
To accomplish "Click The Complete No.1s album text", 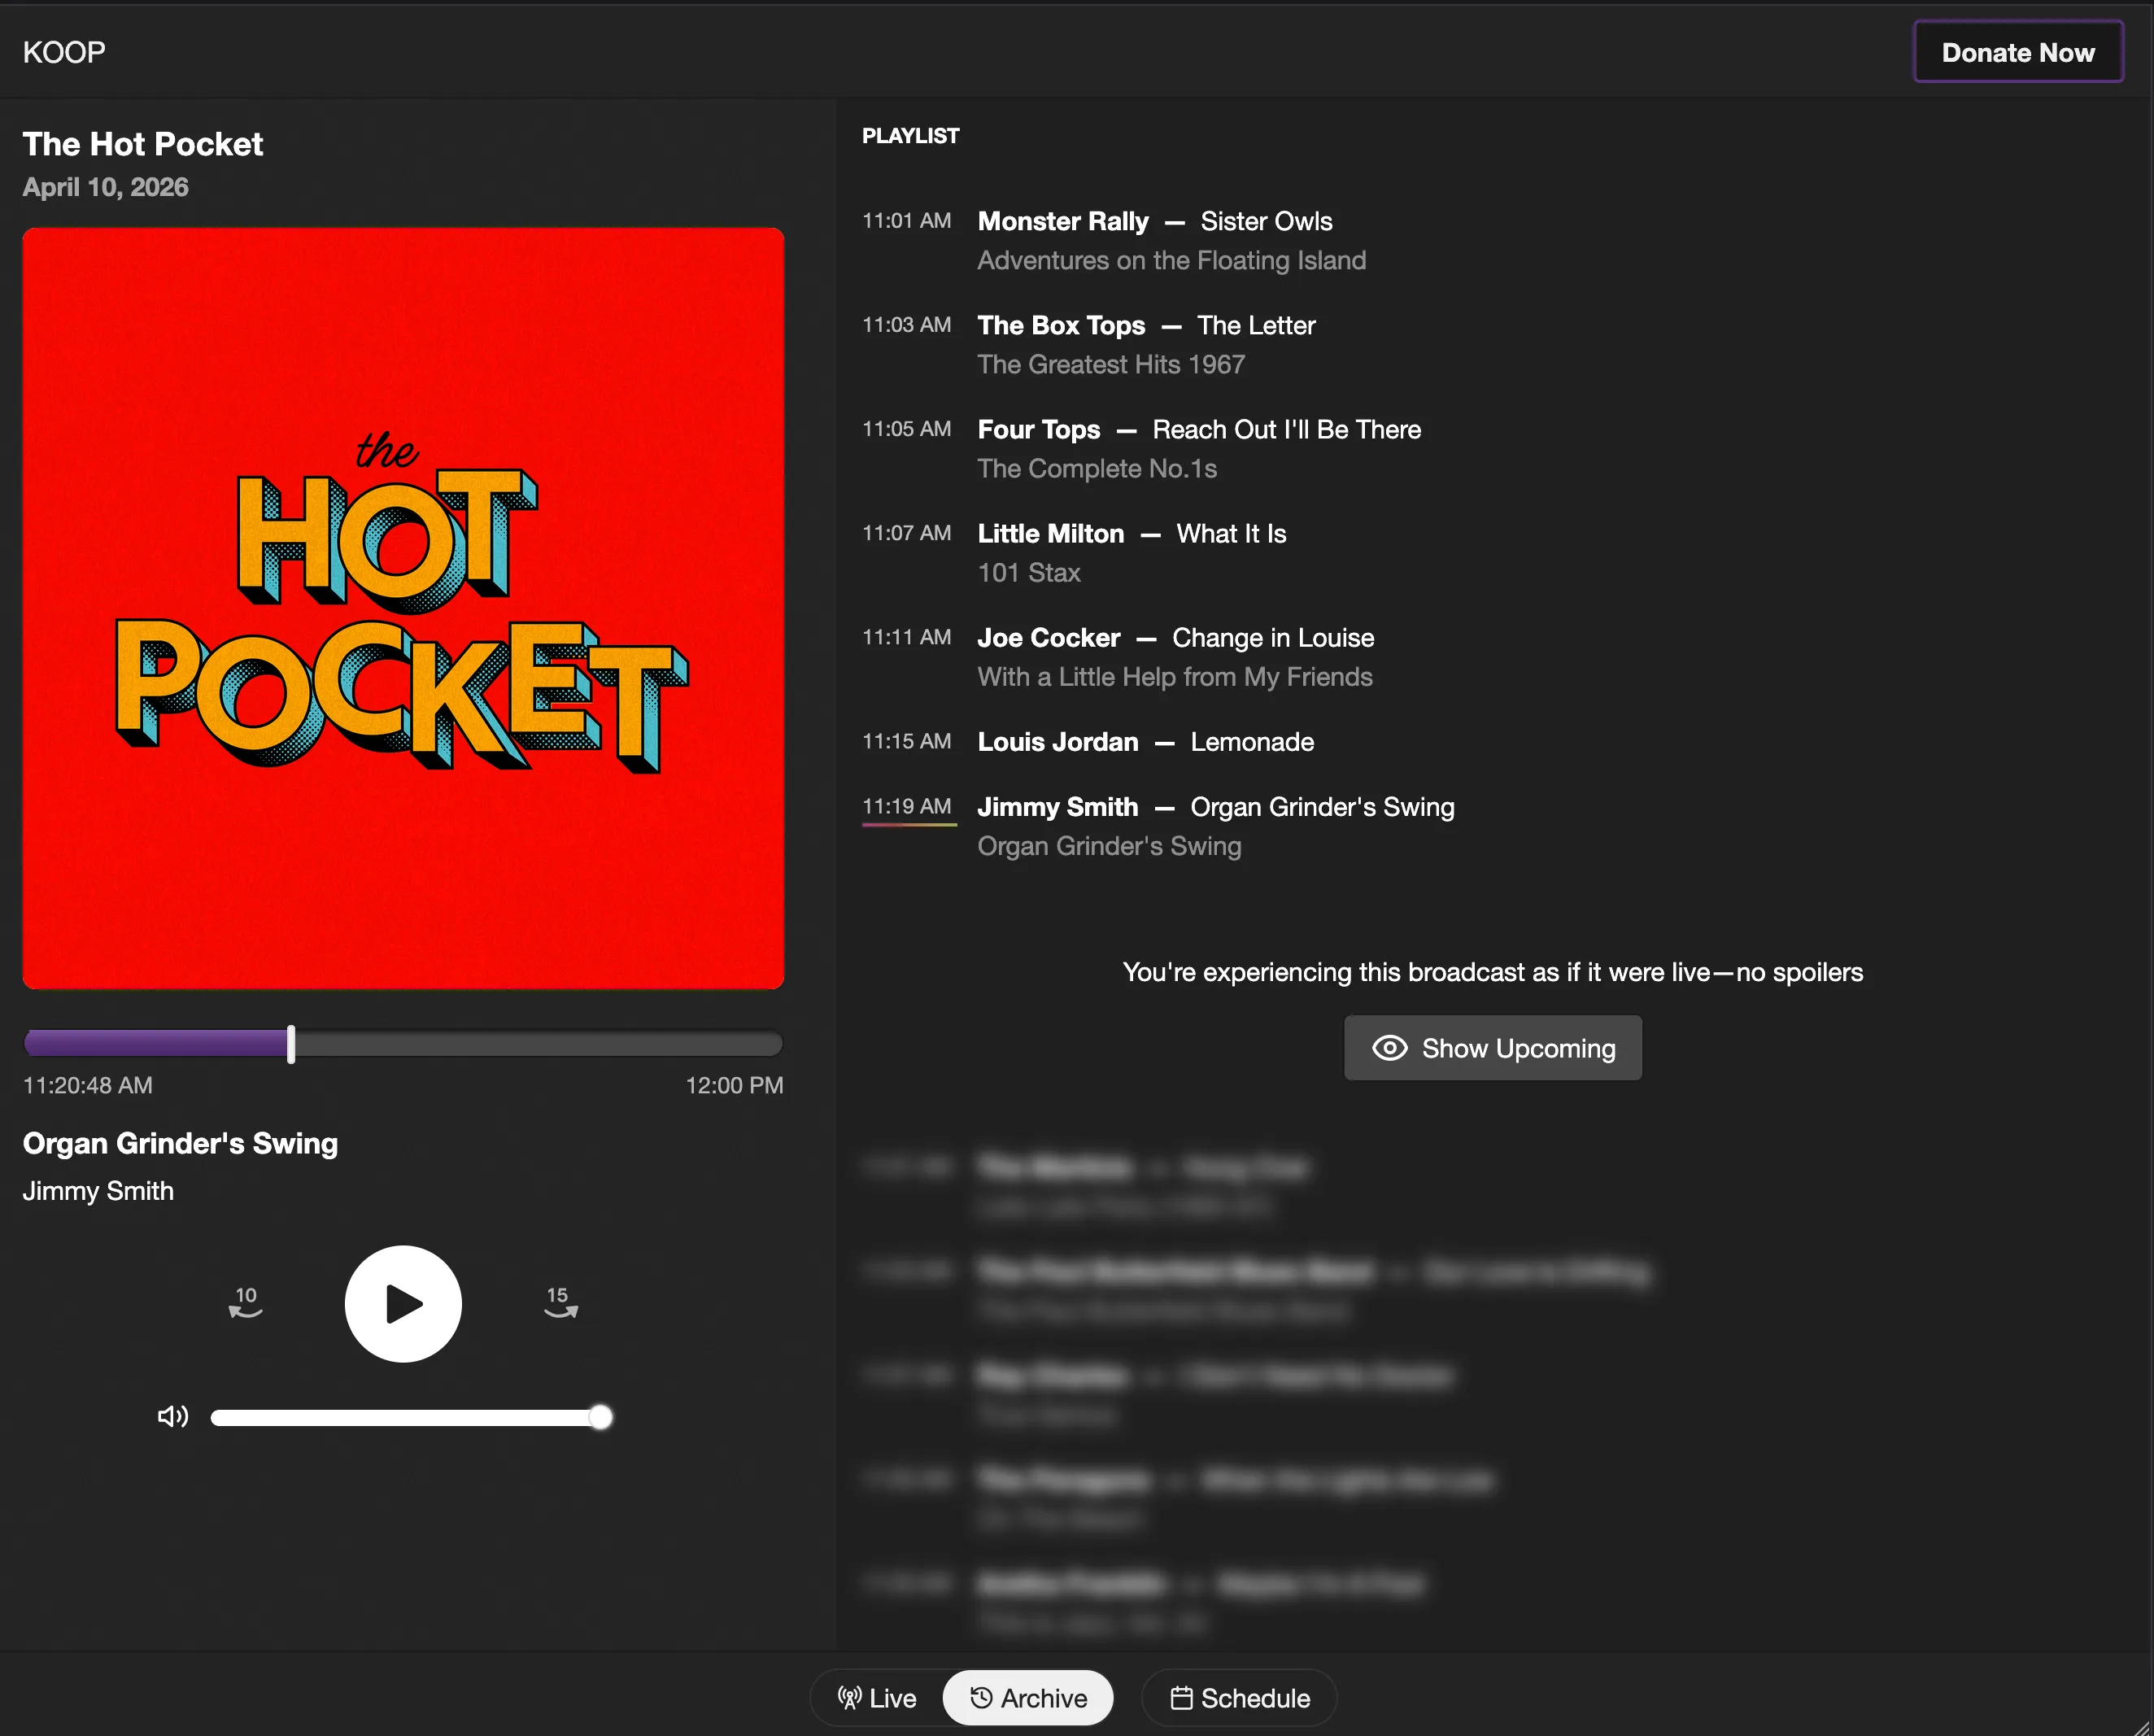I will click(1097, 468).
